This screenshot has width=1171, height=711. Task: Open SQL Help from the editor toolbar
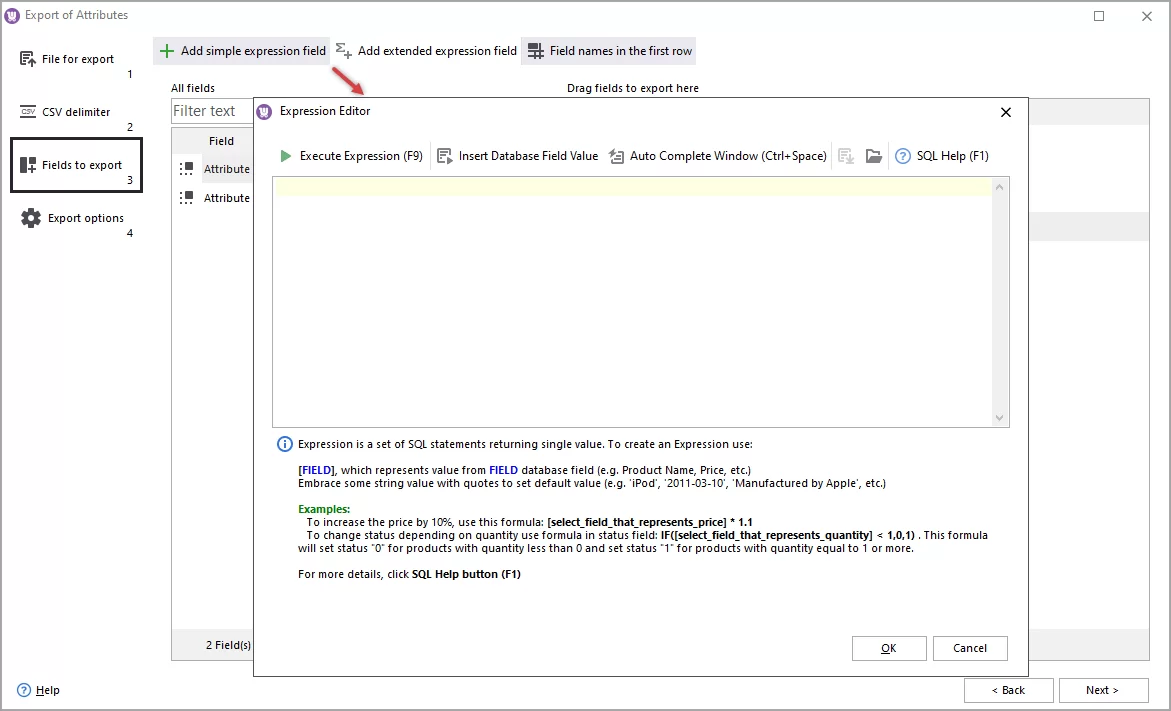[941, 156]
